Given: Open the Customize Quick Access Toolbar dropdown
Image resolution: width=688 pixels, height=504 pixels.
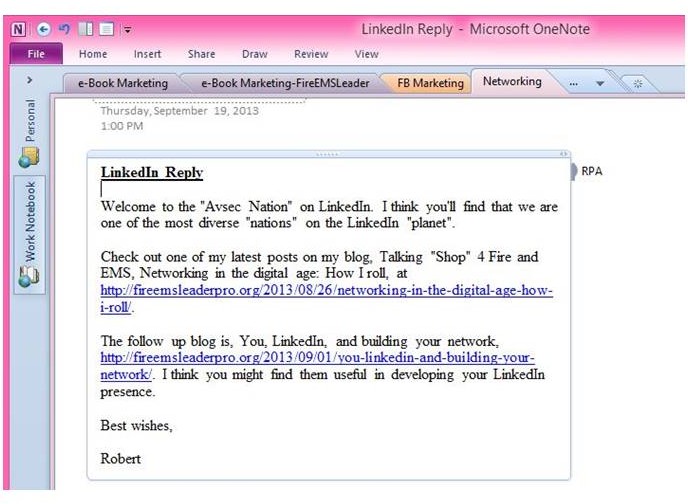Looking at the screenshot, I should pyautogui.click(x=128, y=30).
